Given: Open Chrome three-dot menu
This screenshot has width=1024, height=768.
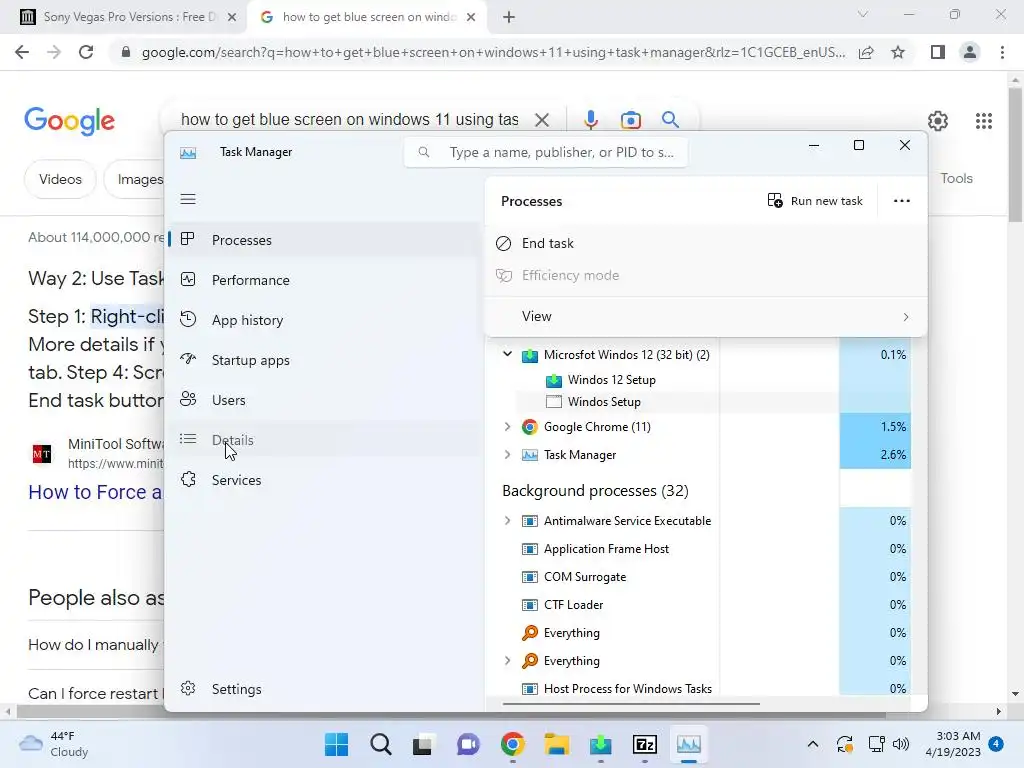Looking at the screenshot, I should click(x=1002, y=52).
